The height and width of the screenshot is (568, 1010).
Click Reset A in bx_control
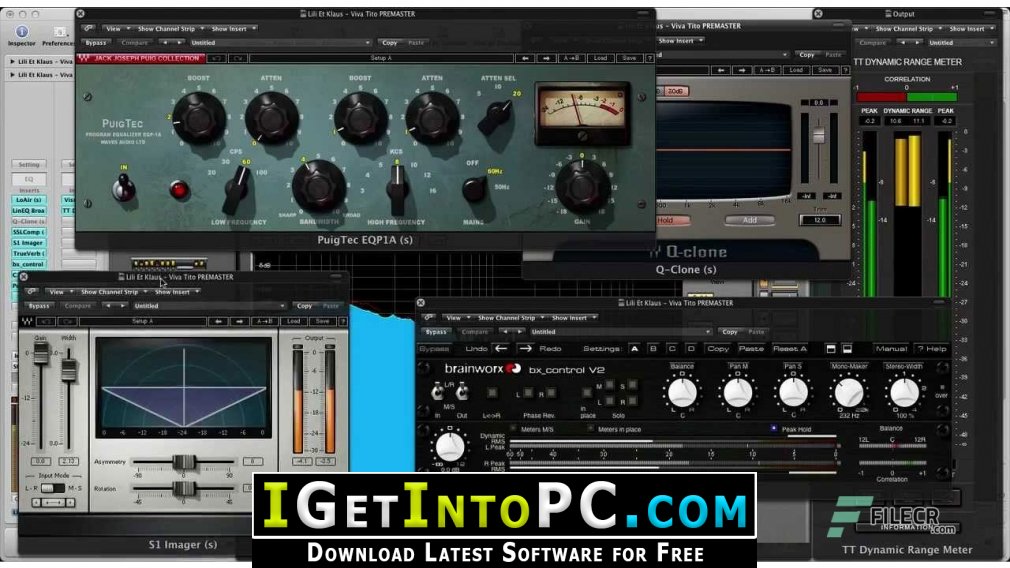789,348
